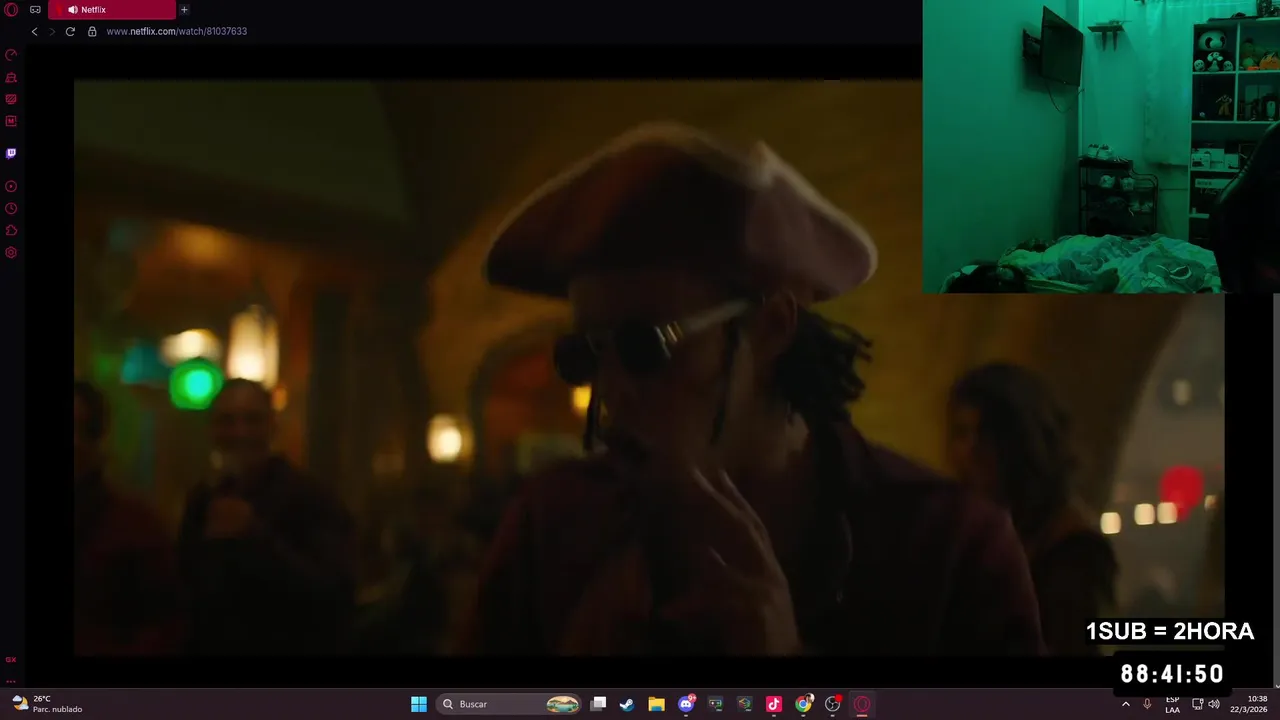Image resolution: width=1280 pixels, height=720 pixels.
Task: Click the GX label at sidebar bottom
Action: click(x=11, y=660)
